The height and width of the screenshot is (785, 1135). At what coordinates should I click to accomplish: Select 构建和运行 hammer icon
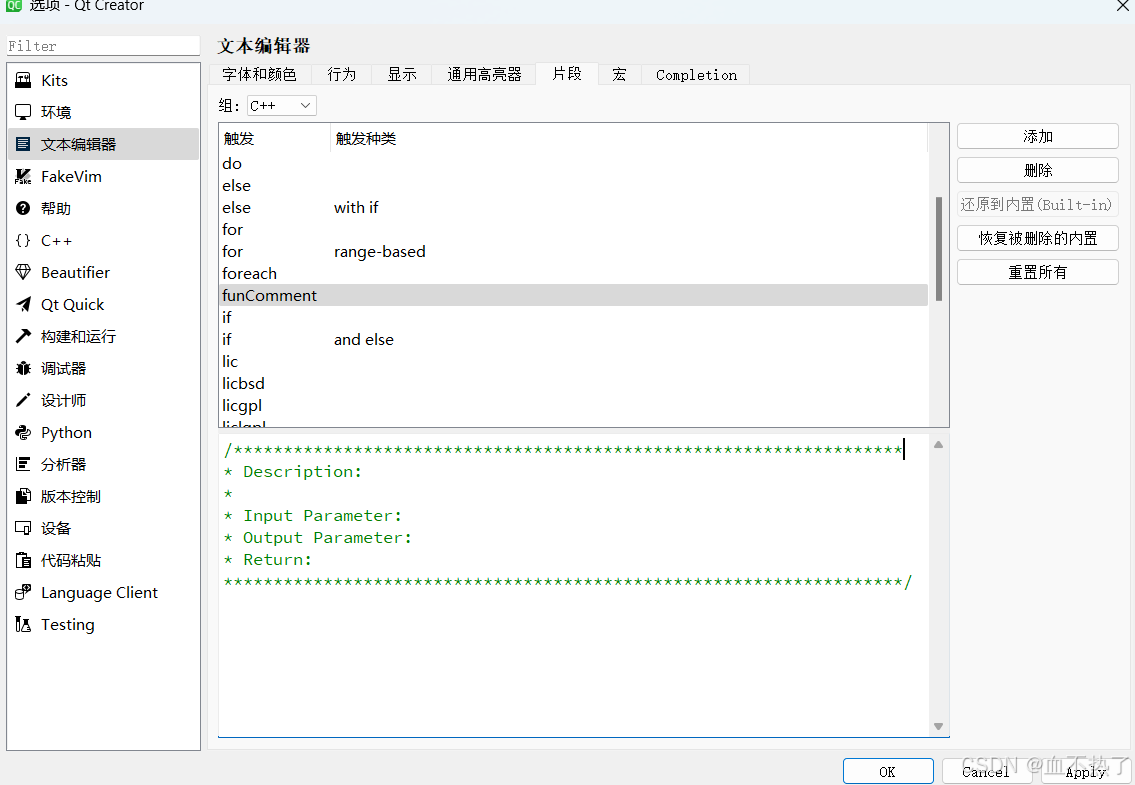23,336
